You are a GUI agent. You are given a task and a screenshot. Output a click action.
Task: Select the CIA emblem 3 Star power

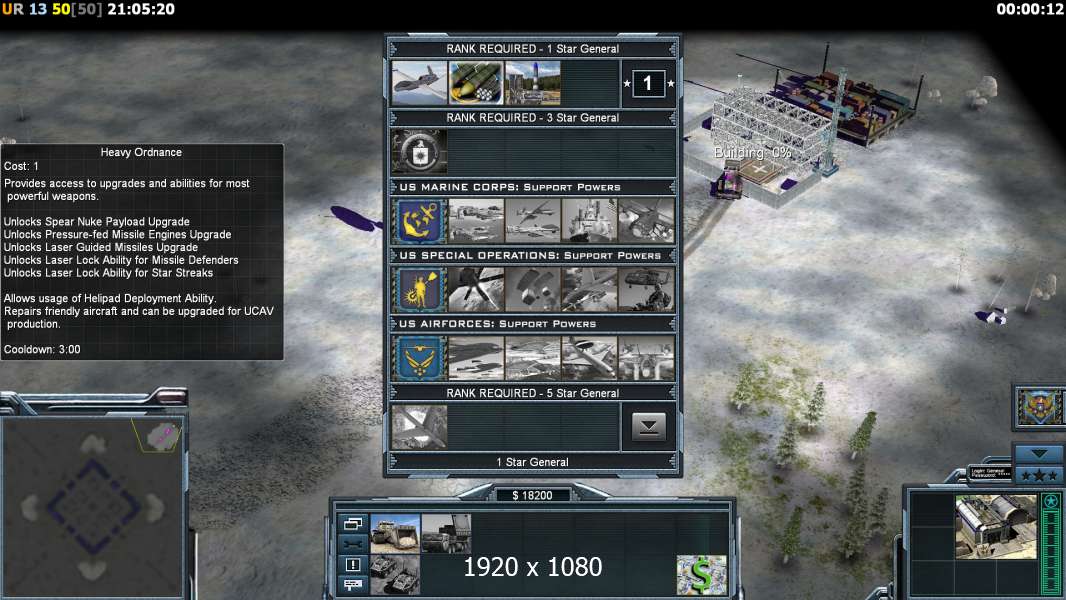[x=419, y=152]
